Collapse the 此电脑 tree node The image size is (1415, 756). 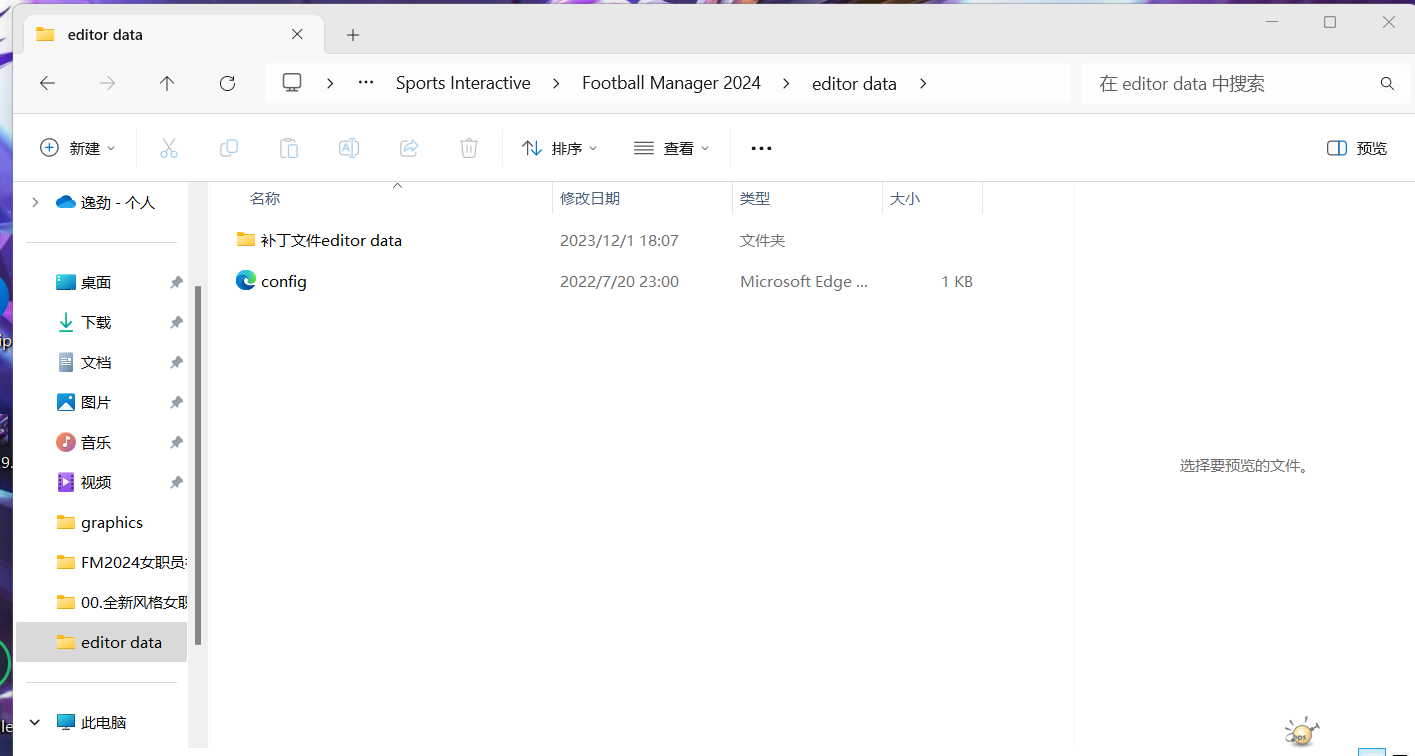(35, 722)
